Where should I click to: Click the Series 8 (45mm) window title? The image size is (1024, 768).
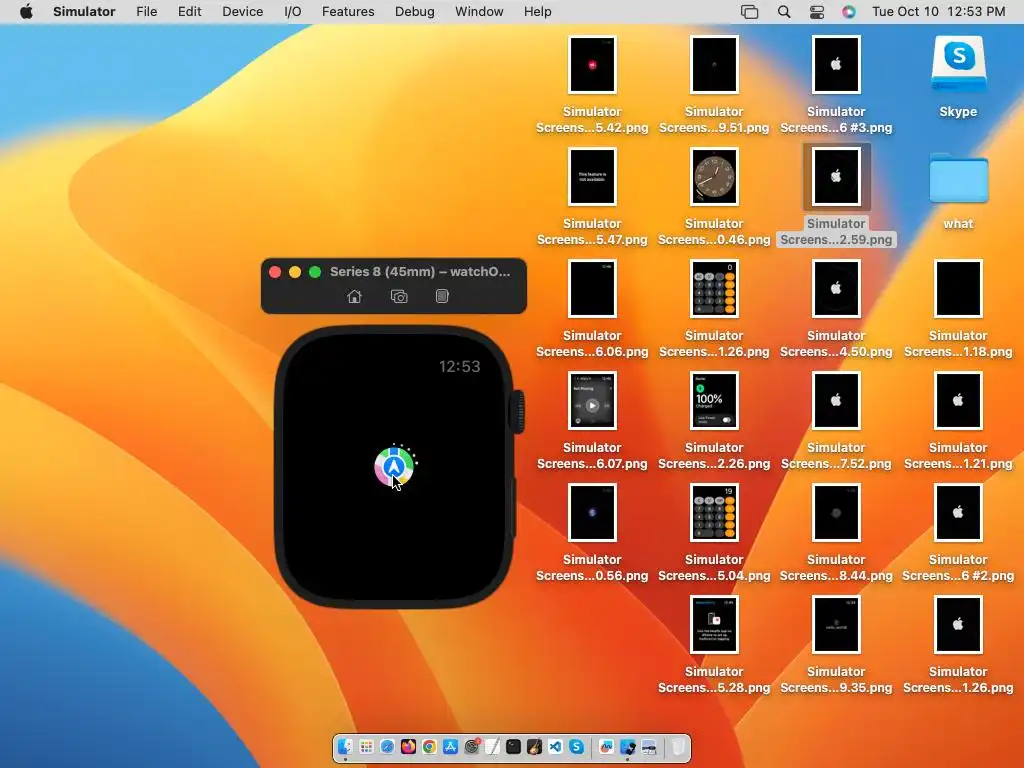tap(420, 272)
